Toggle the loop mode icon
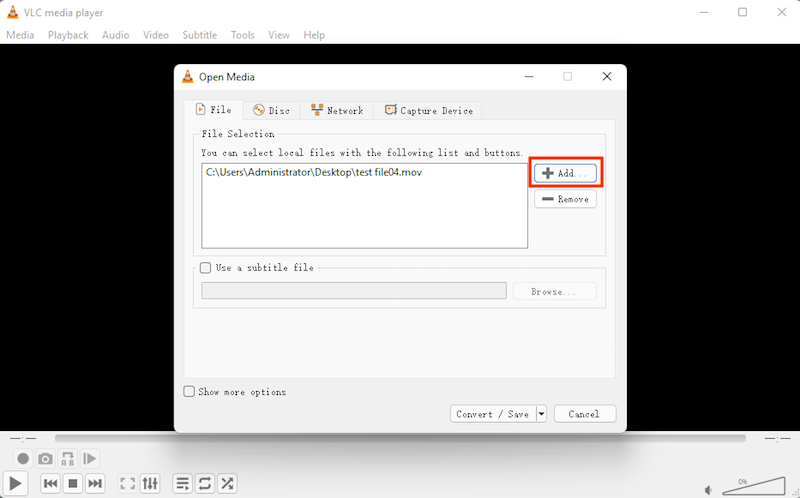Viewport: 800px width, 498px height. coord(205,483)
